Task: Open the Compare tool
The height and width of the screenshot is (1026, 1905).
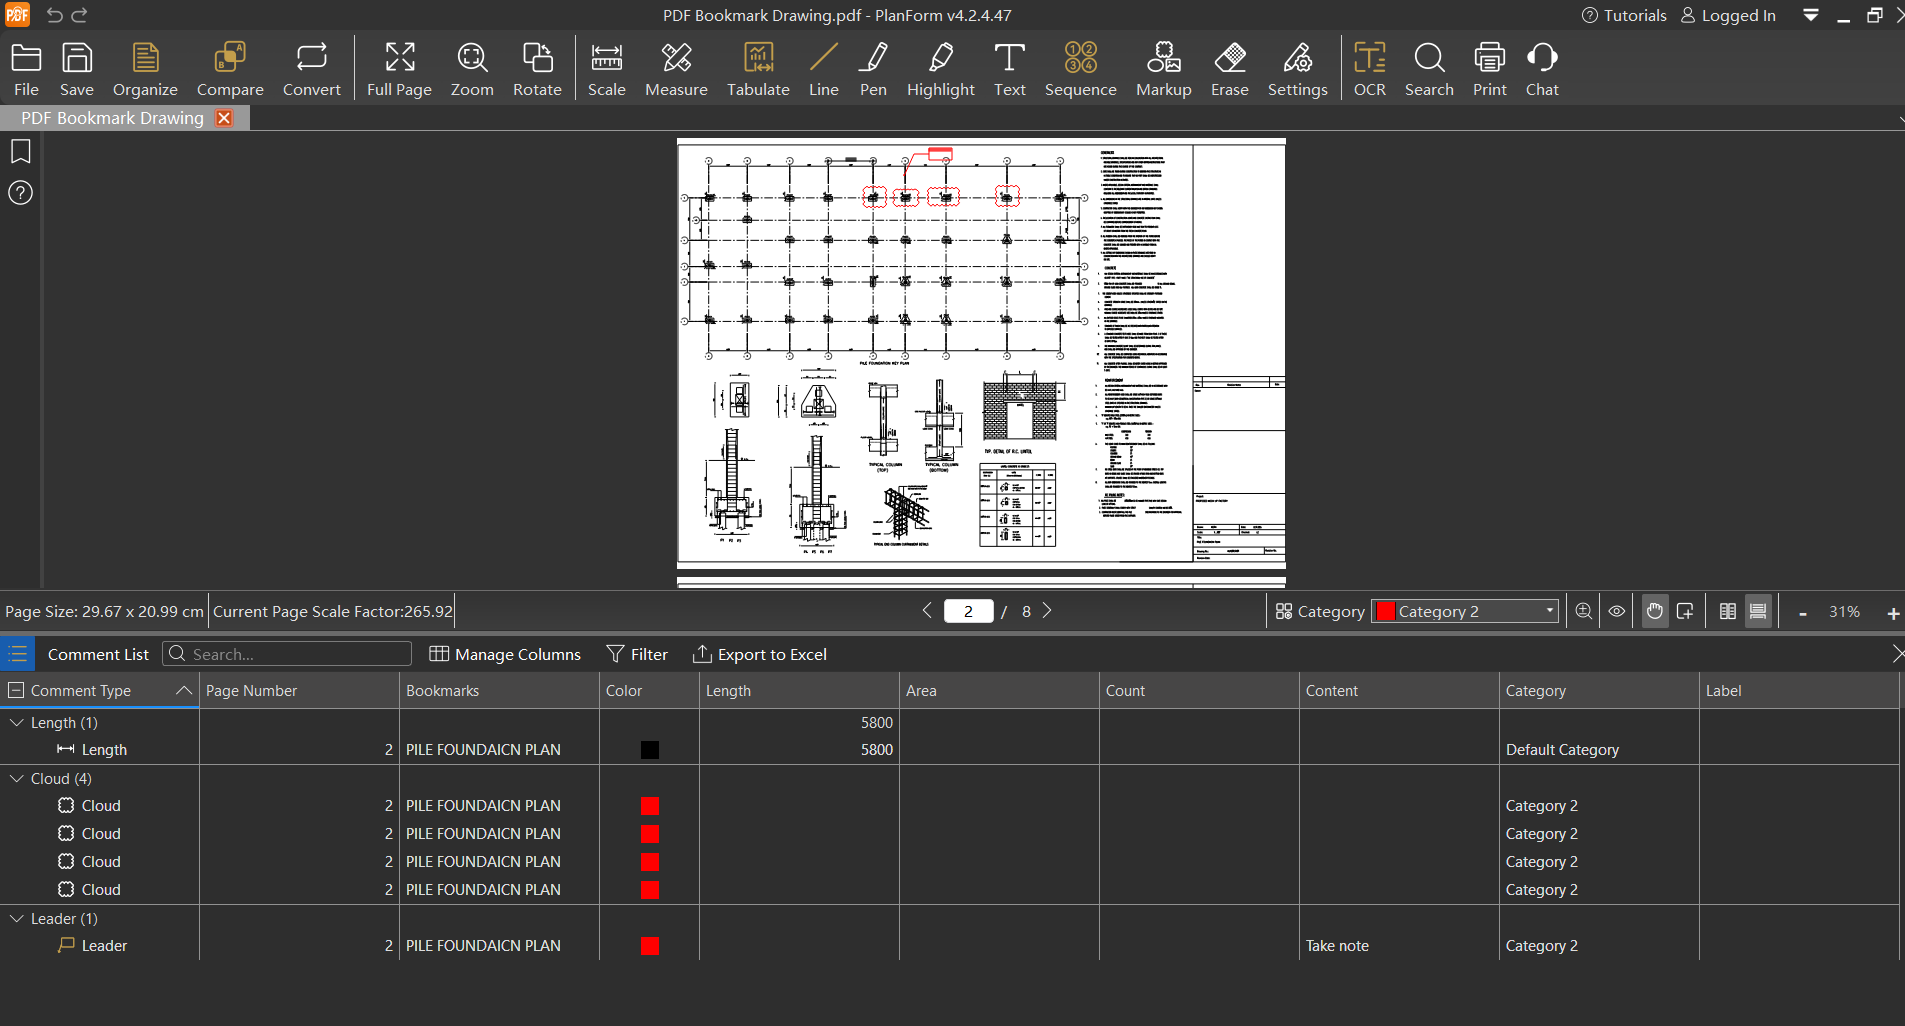Action: pyautogui.click(x=230, y=69)
